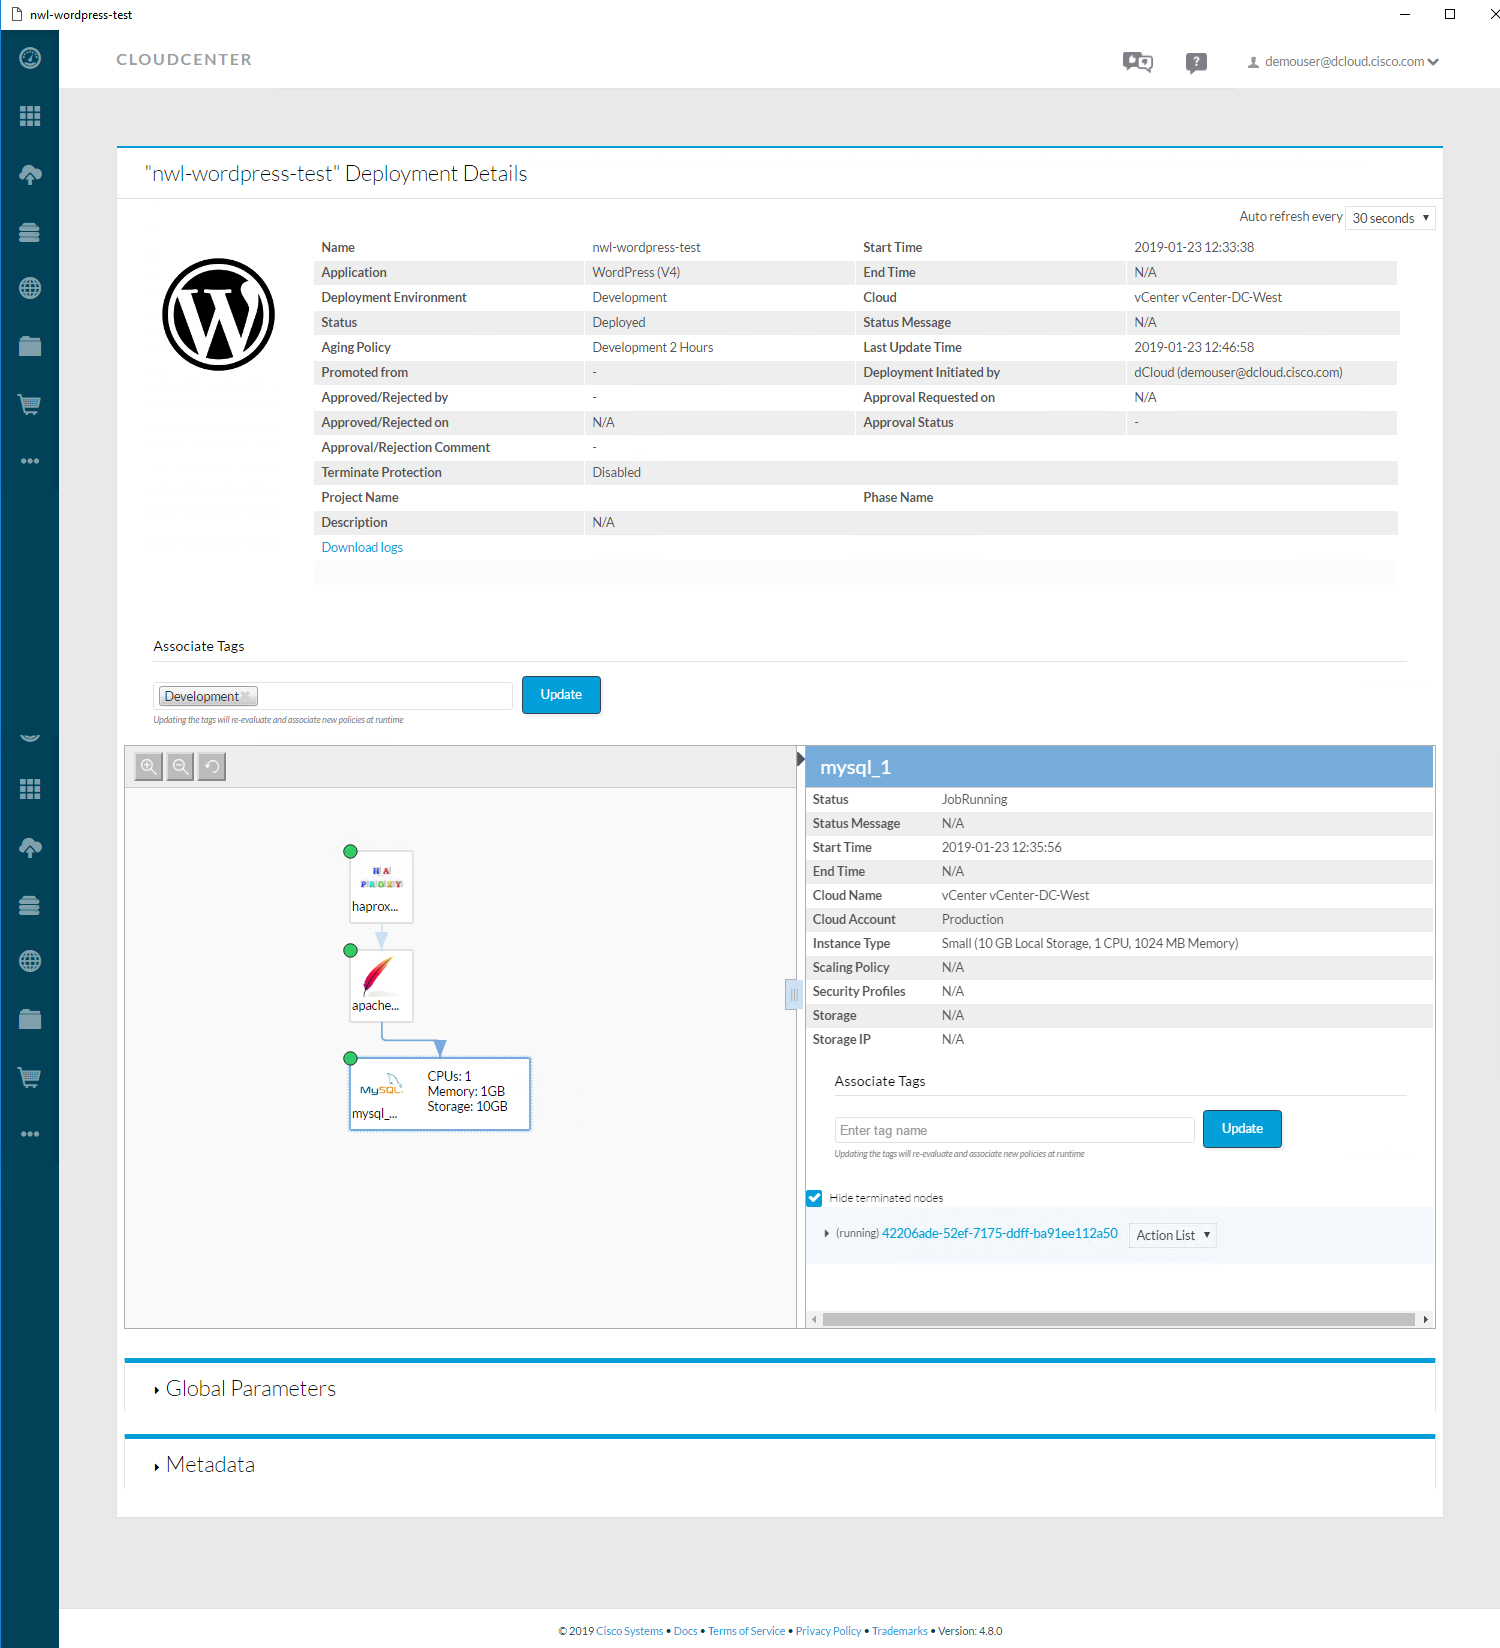The image size is (1500, 1648).
Task: Remove the Development tag with its x
Action: [245, 696]
